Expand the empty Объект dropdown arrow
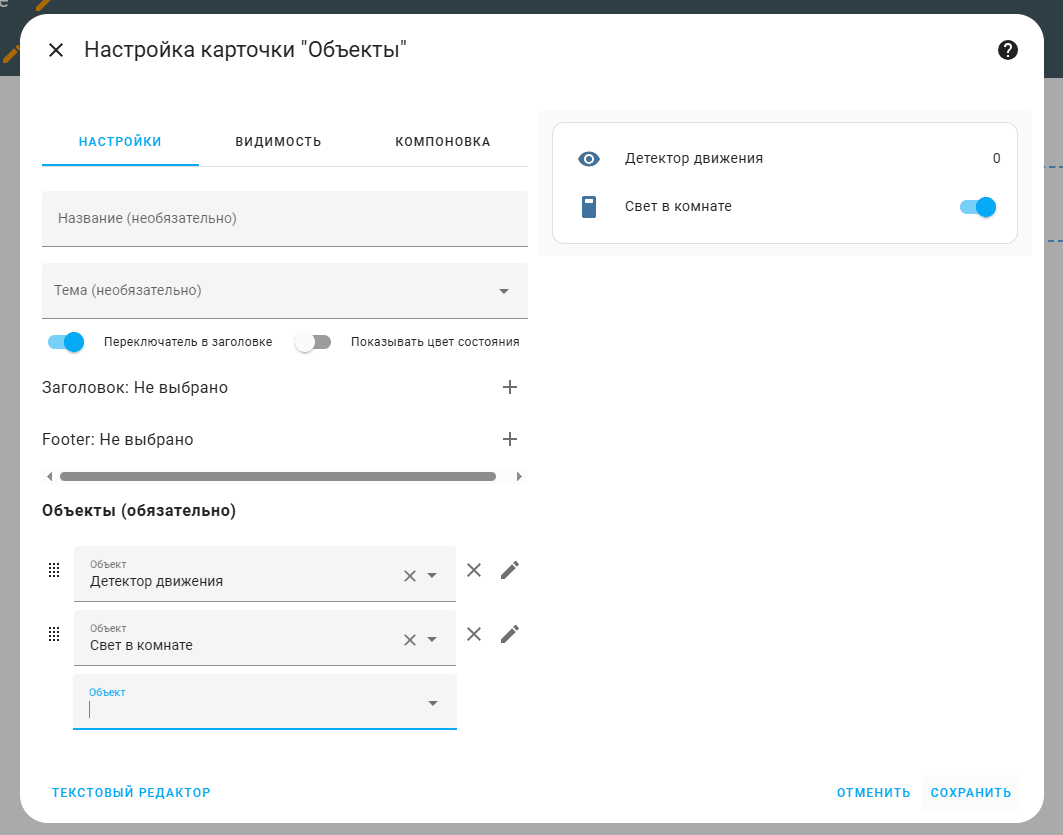 pos(433,703)
